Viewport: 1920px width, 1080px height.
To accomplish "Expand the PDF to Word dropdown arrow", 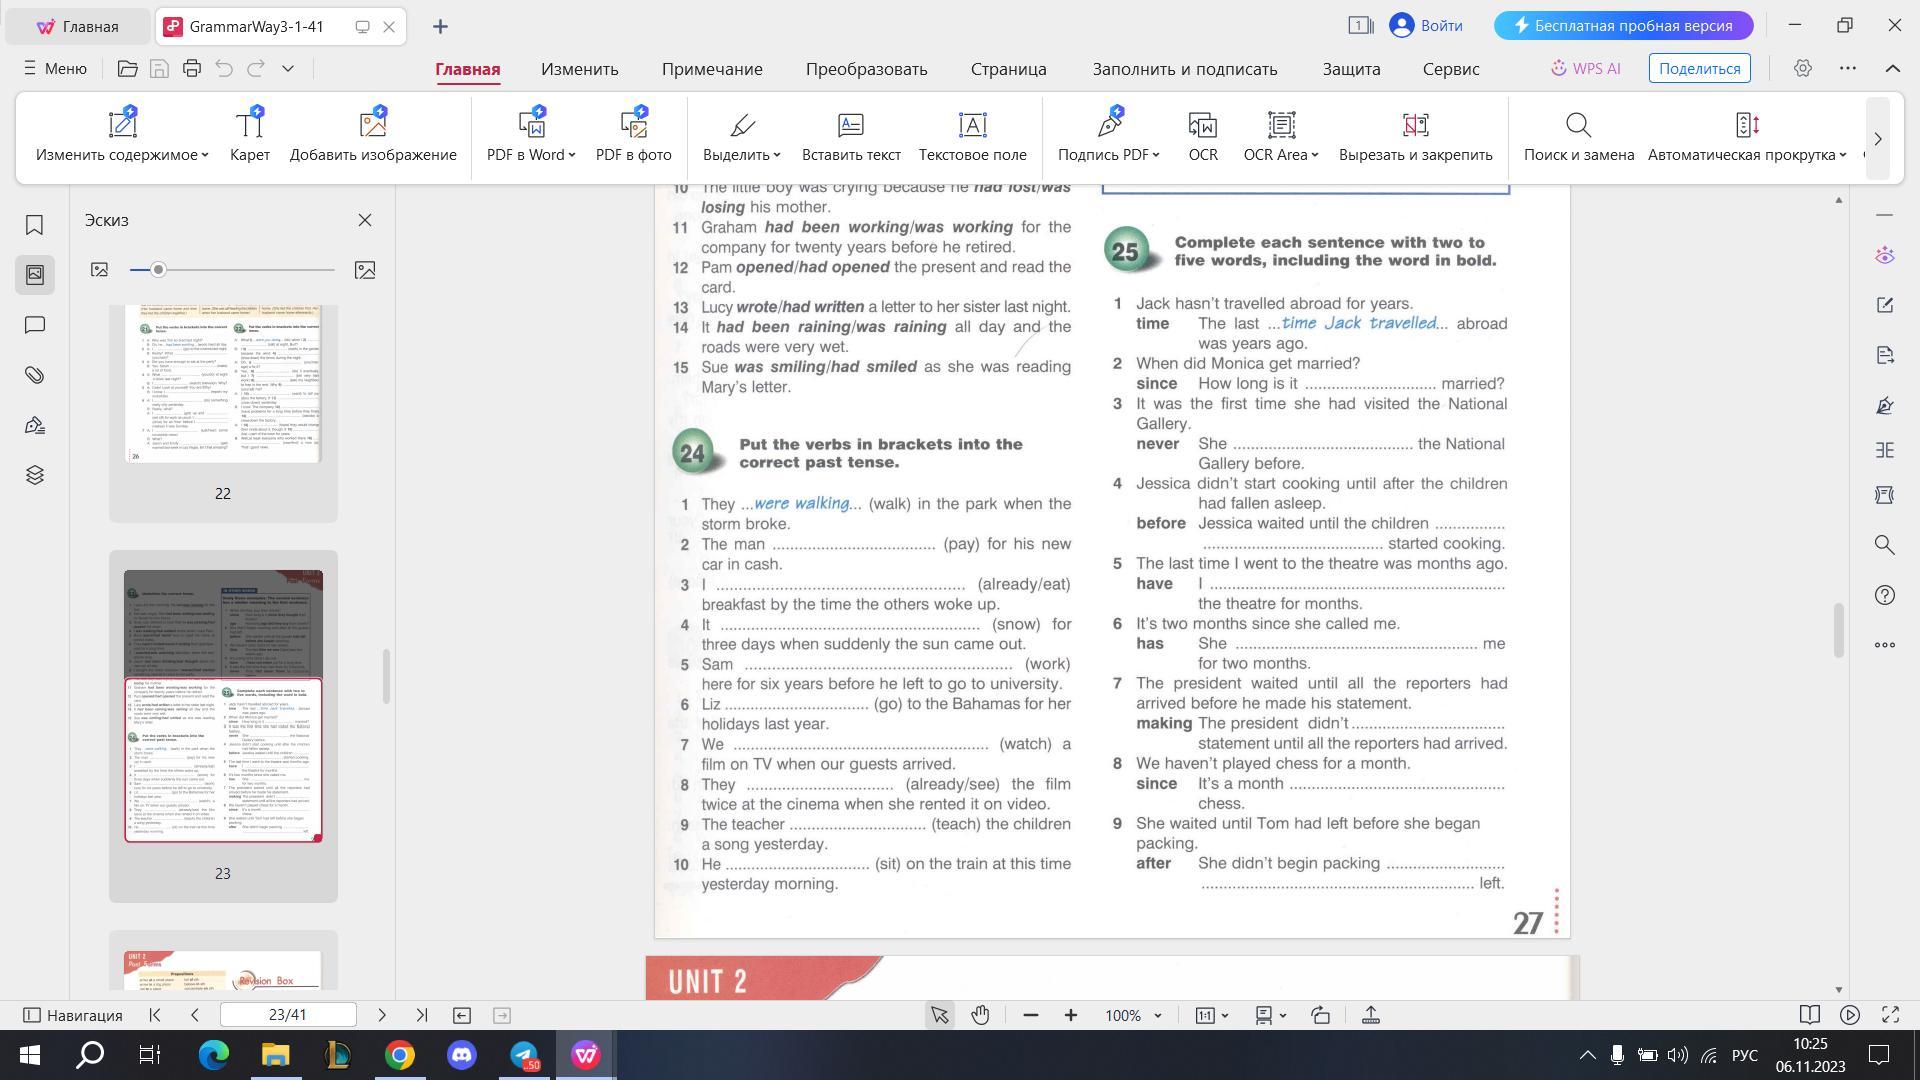I will 572,155.
